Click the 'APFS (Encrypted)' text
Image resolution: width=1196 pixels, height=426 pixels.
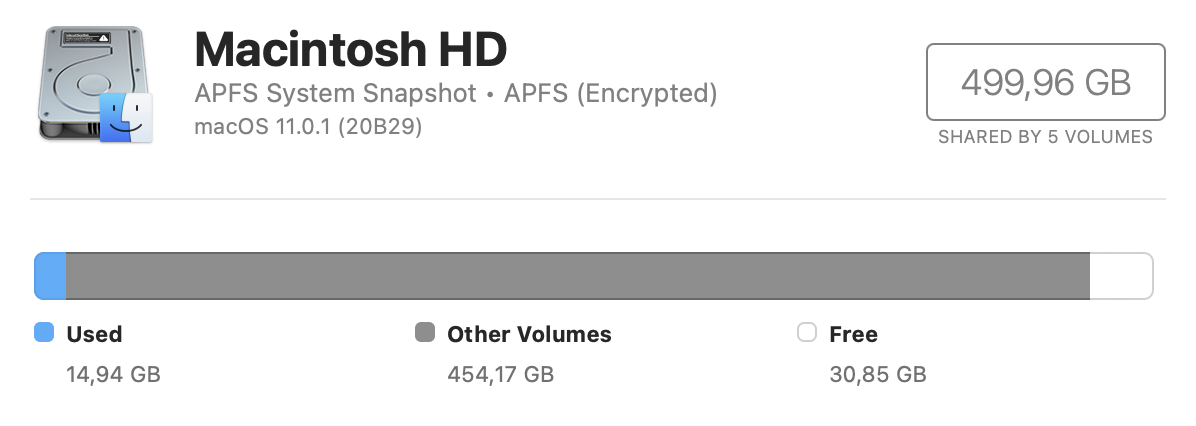pyautogui.click(x=611, y=94)
